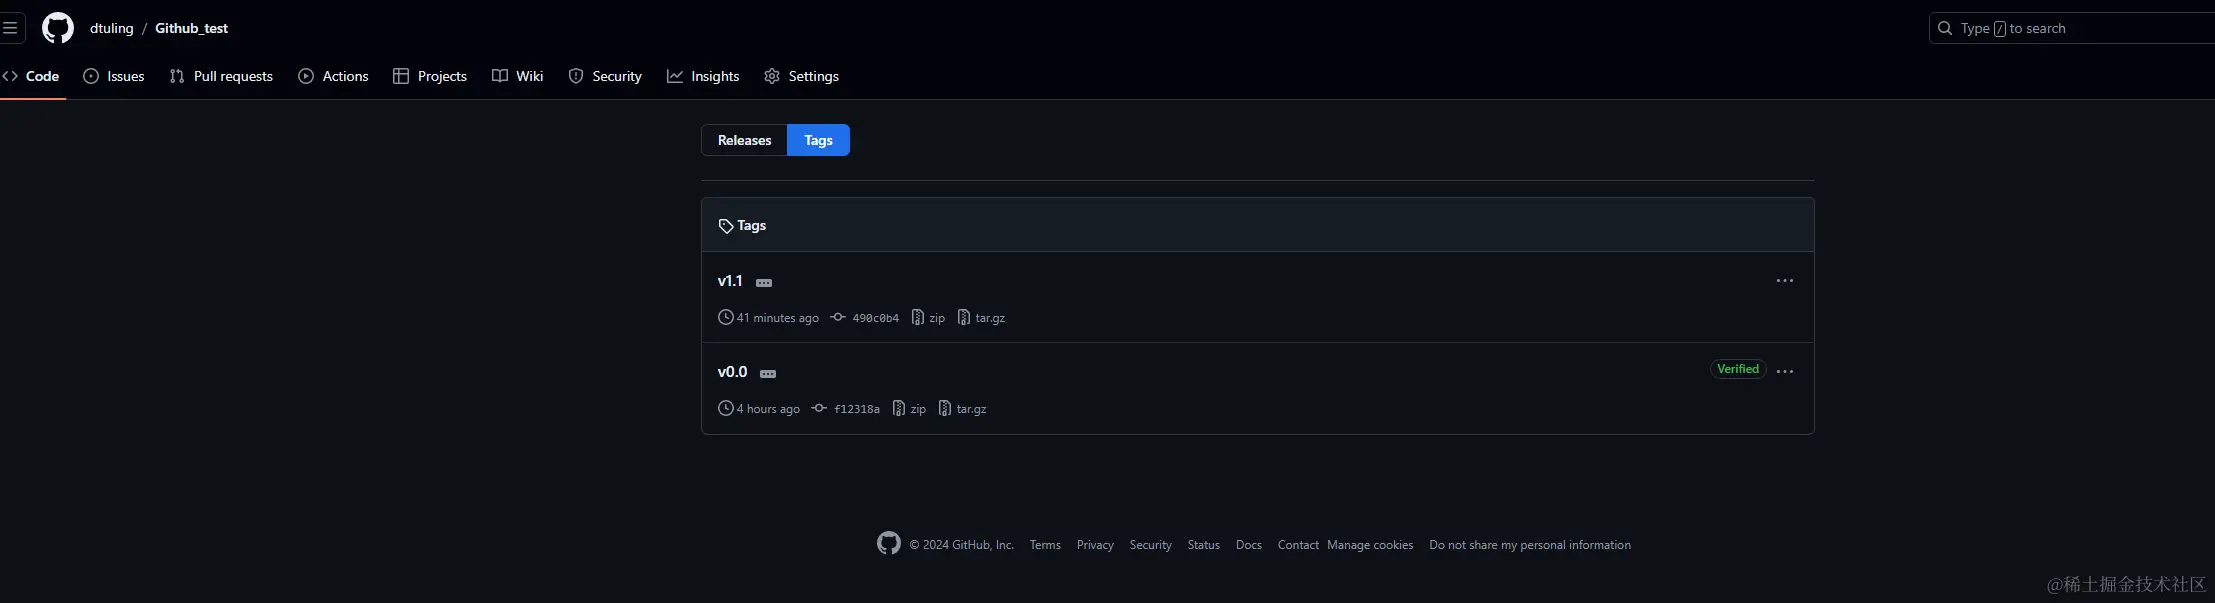
Task: Expand v1.1 tag message ellipsis
Action: tap(764, 283)
